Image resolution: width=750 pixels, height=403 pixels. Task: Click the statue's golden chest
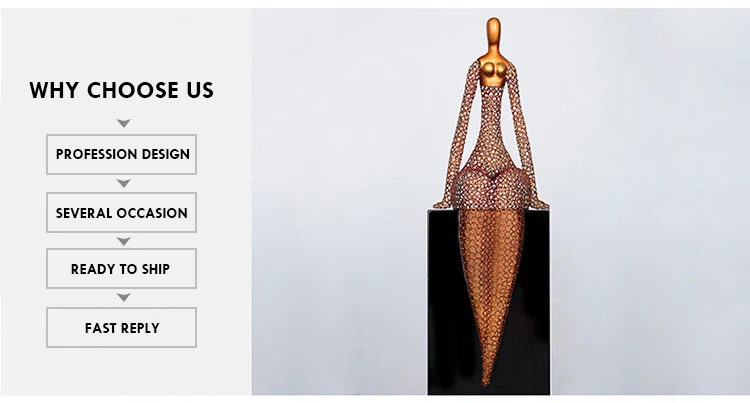tap(493, 71)
